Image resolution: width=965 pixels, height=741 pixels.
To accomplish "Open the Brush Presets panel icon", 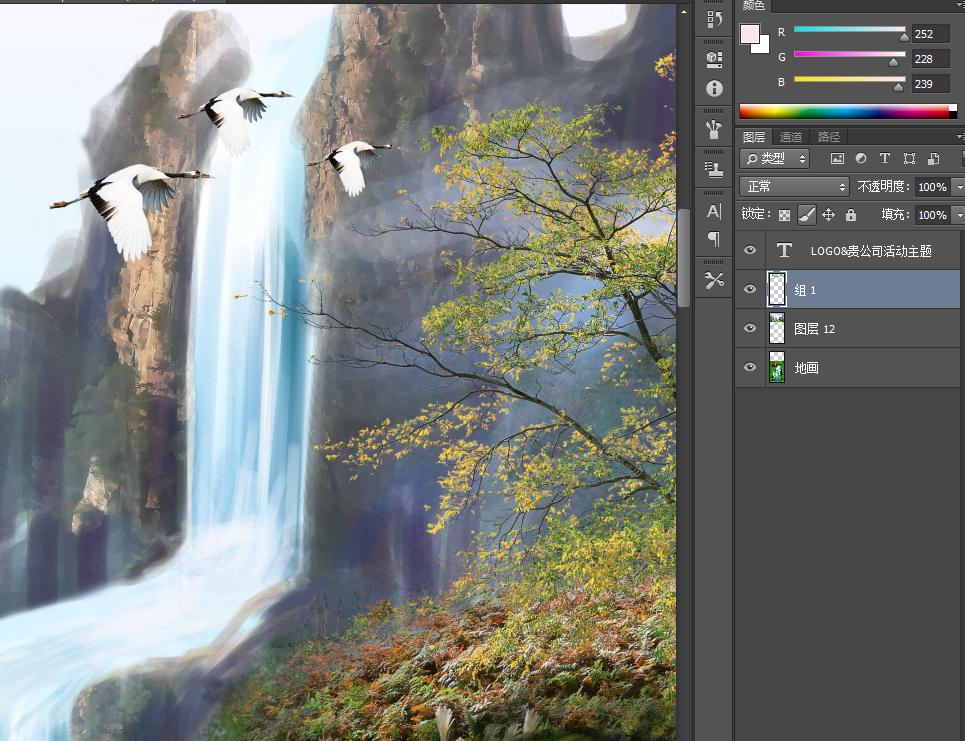I will click(x=714, y=129).
